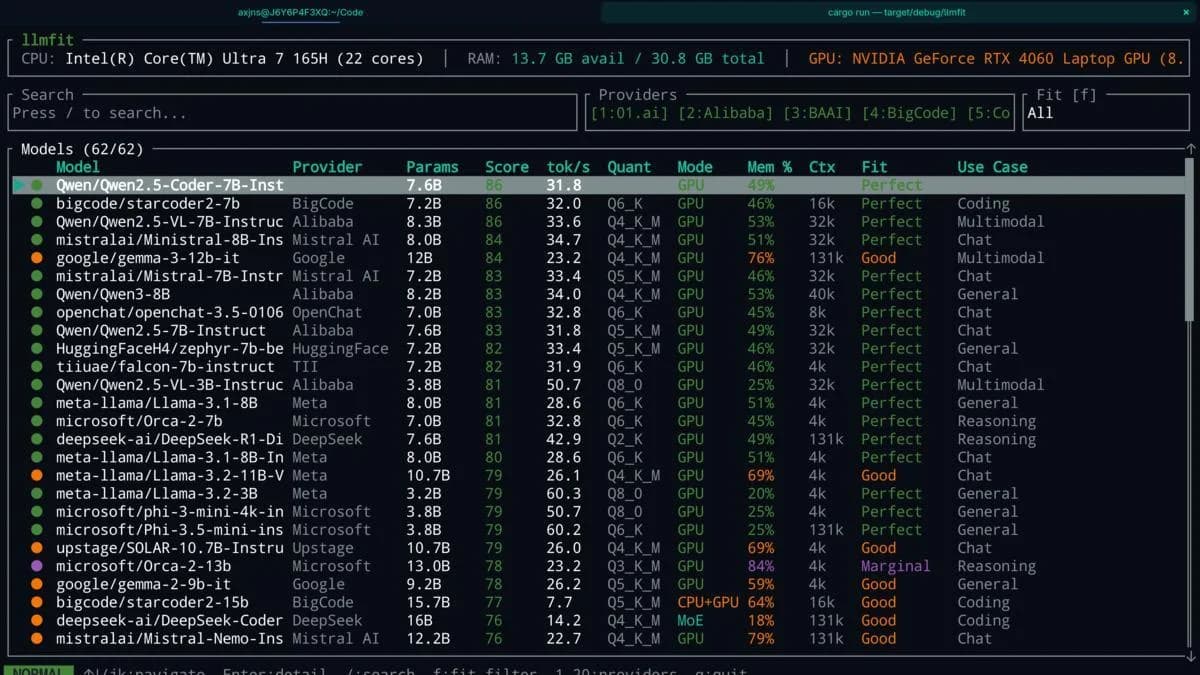Image resolution: width=1200 pixels, height=675 pixels.
Task: Click the green dot next to Qwen/Qwen3-8B
Action: (x=37, y=295)
